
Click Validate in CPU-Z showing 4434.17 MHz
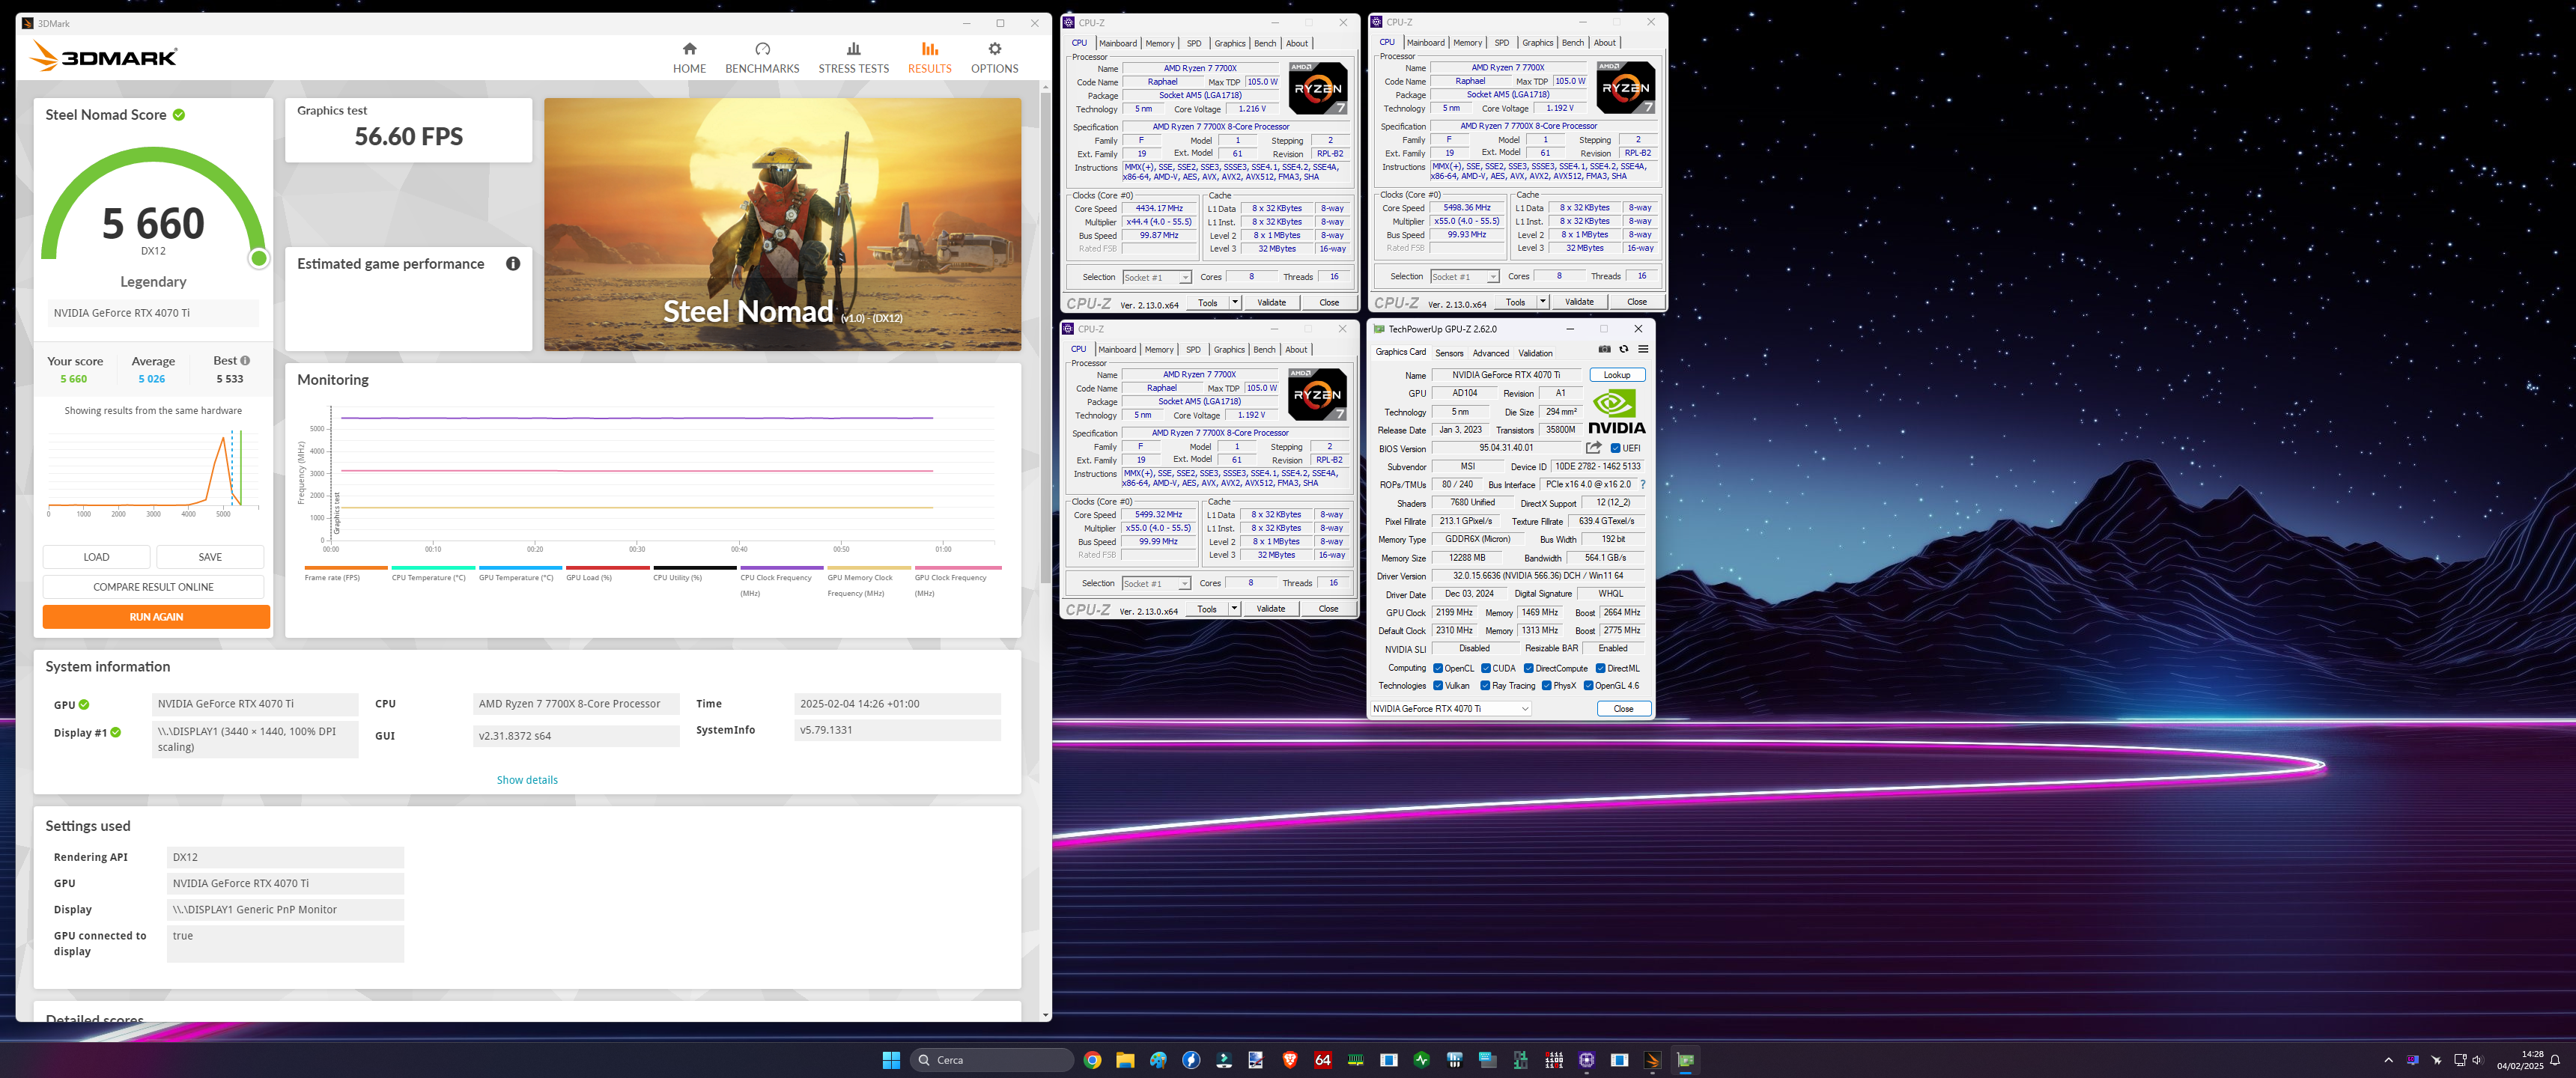[x=1271, y=302]
